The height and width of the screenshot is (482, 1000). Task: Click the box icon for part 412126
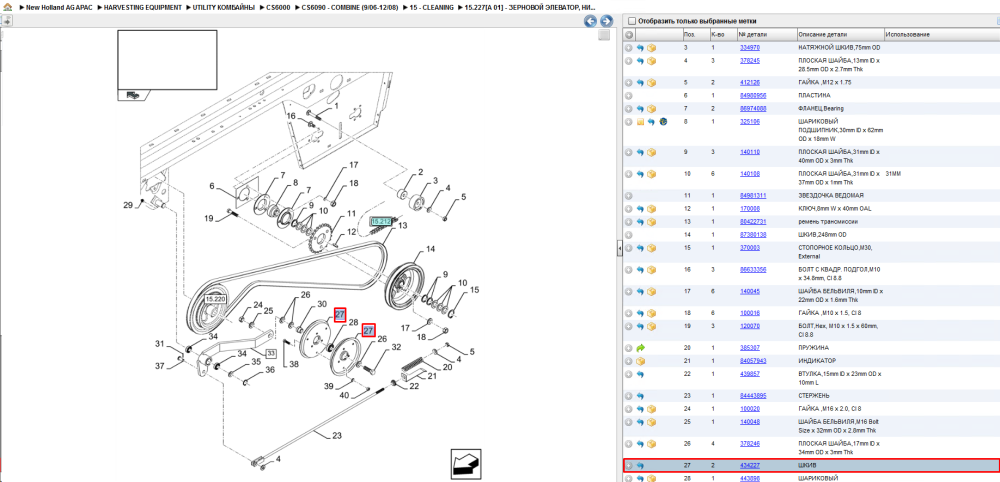tap(652, 83)
